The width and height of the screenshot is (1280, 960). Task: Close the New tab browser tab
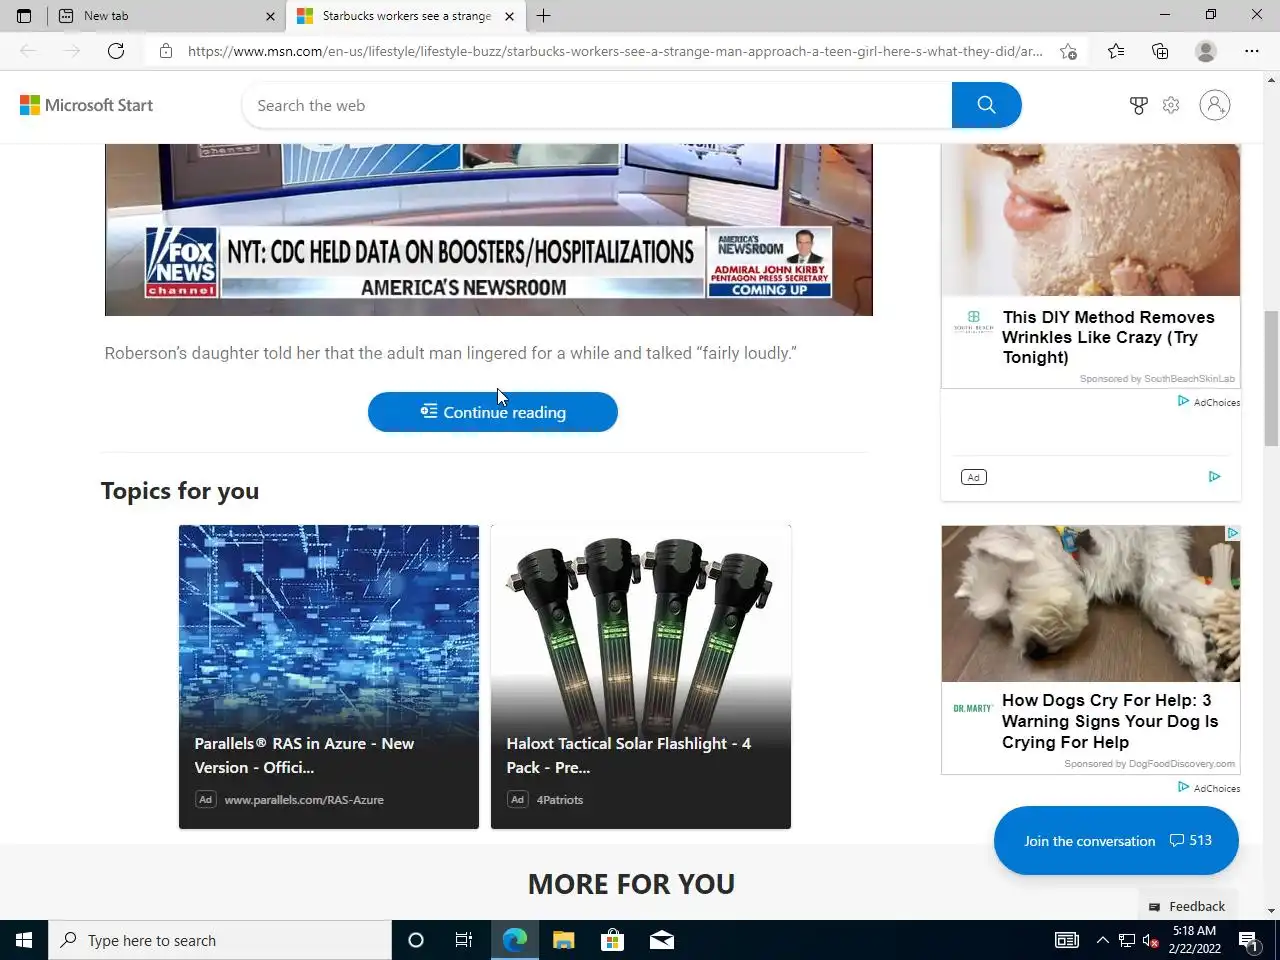[270, 16]
